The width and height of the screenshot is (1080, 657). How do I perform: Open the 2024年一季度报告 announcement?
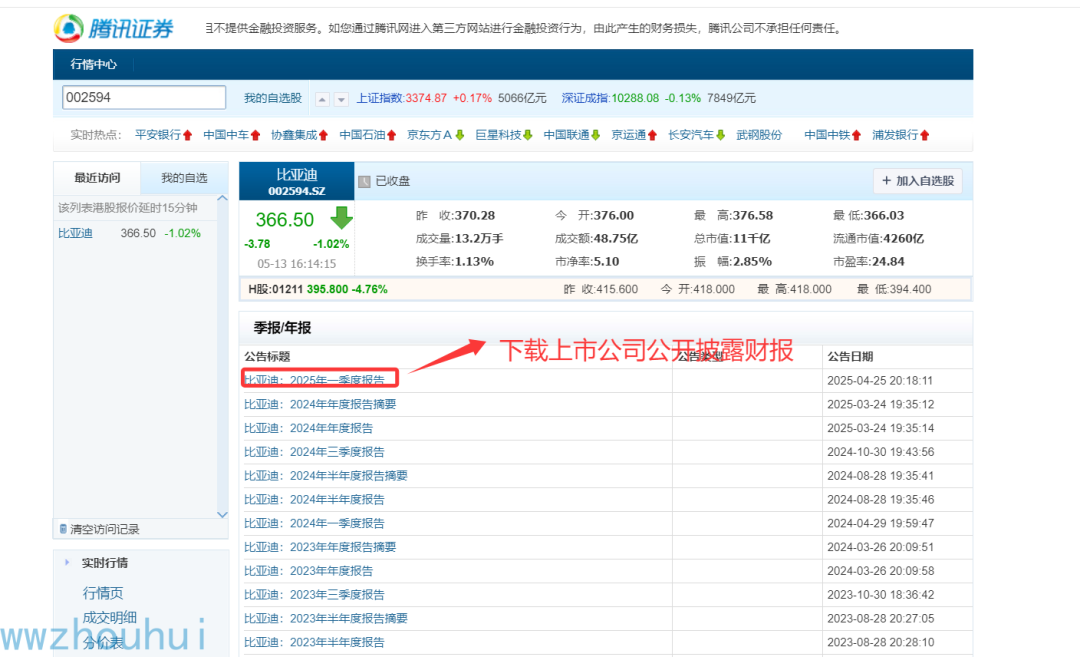click(314, 523)
